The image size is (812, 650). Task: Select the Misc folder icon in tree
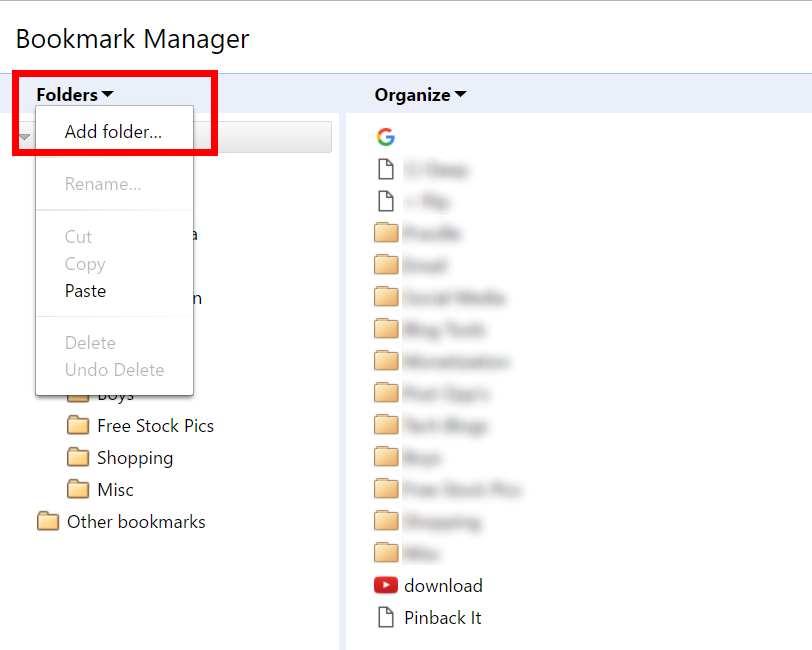click(78, 489)
